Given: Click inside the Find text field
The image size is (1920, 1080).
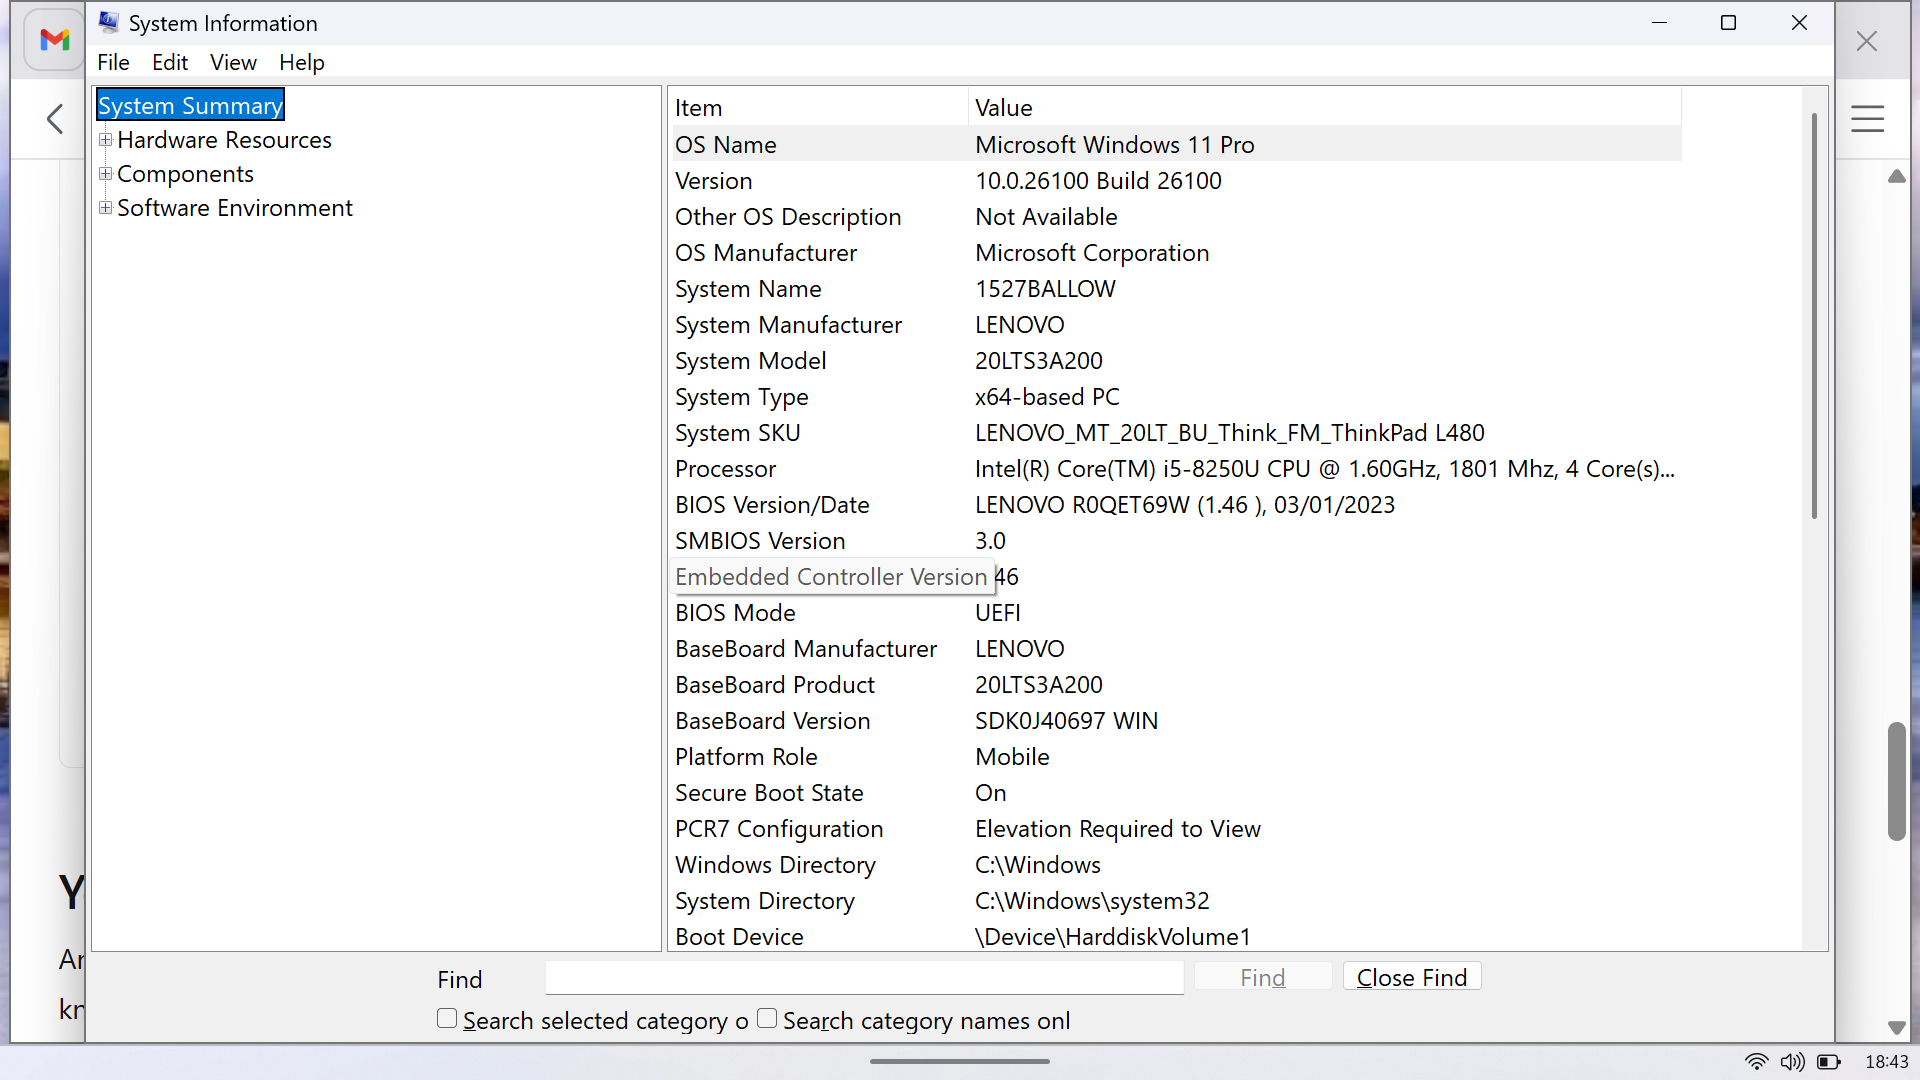Looking at the screenshot, I should click(864, 977).
